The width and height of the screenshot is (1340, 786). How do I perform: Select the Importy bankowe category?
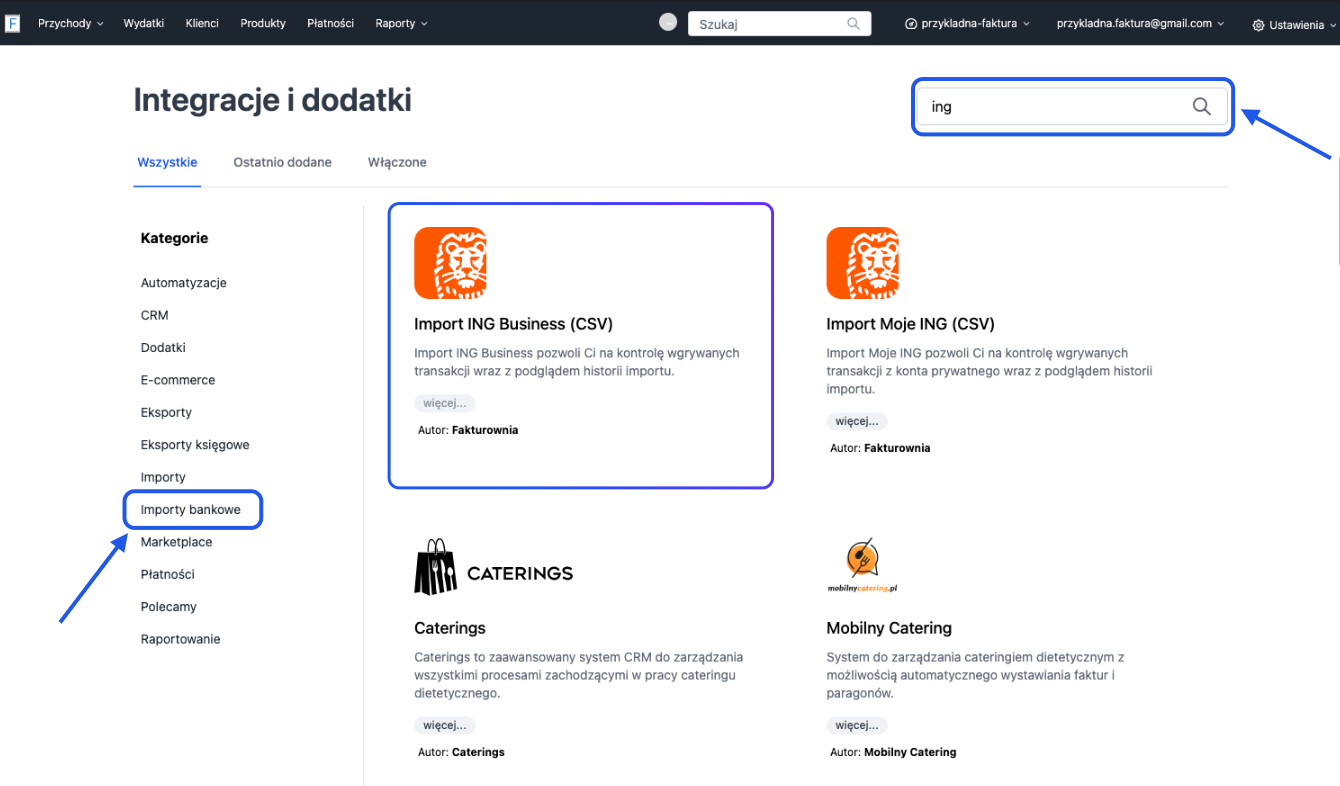pos(191,509)
